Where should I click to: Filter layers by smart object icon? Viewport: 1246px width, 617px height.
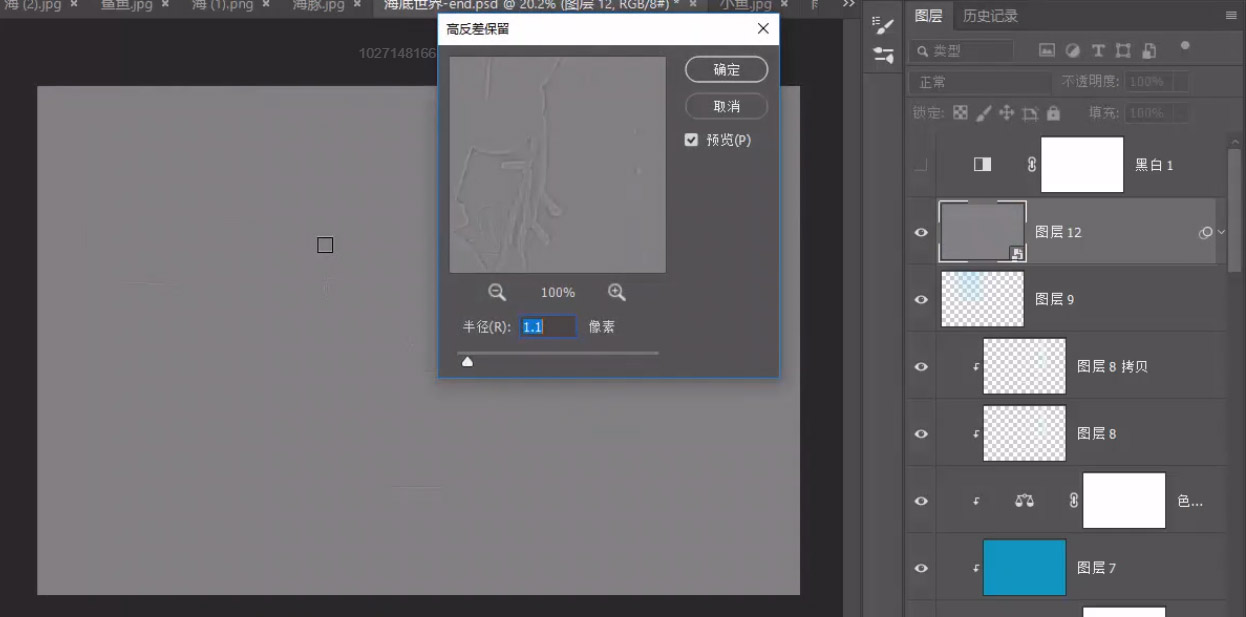(x=1149, y=50)
